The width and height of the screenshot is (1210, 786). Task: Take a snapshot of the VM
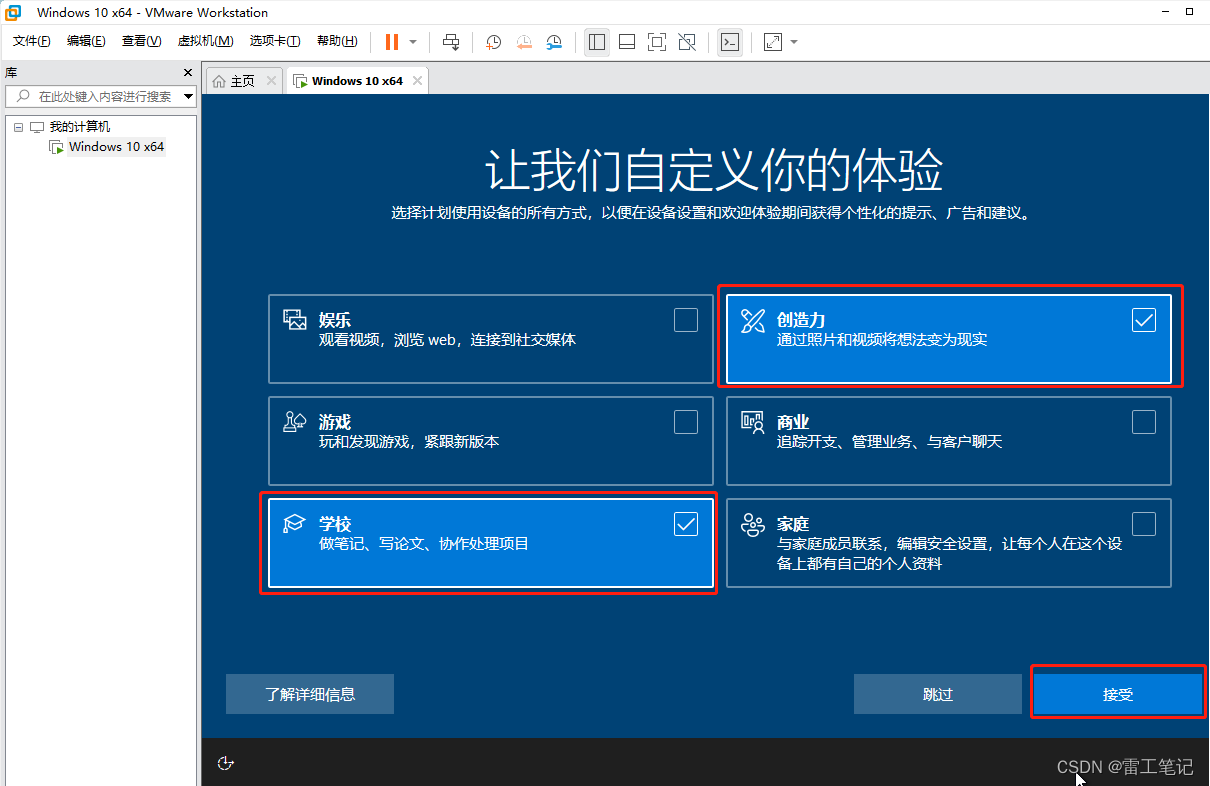click(494, 42)
